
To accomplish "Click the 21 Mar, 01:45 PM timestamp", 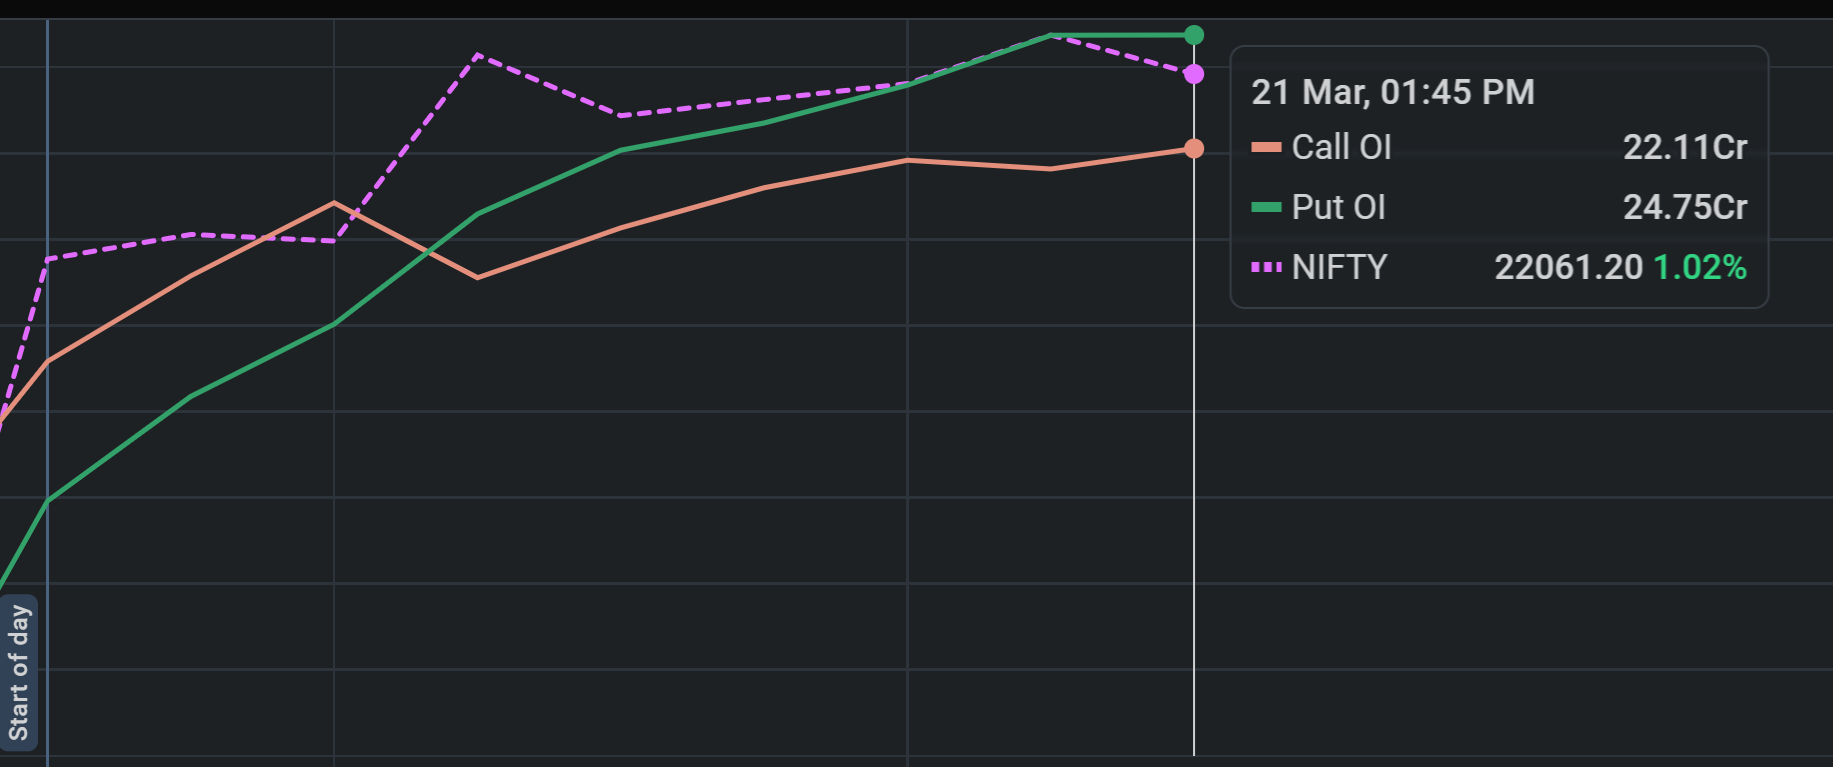I will [1392, 92].
